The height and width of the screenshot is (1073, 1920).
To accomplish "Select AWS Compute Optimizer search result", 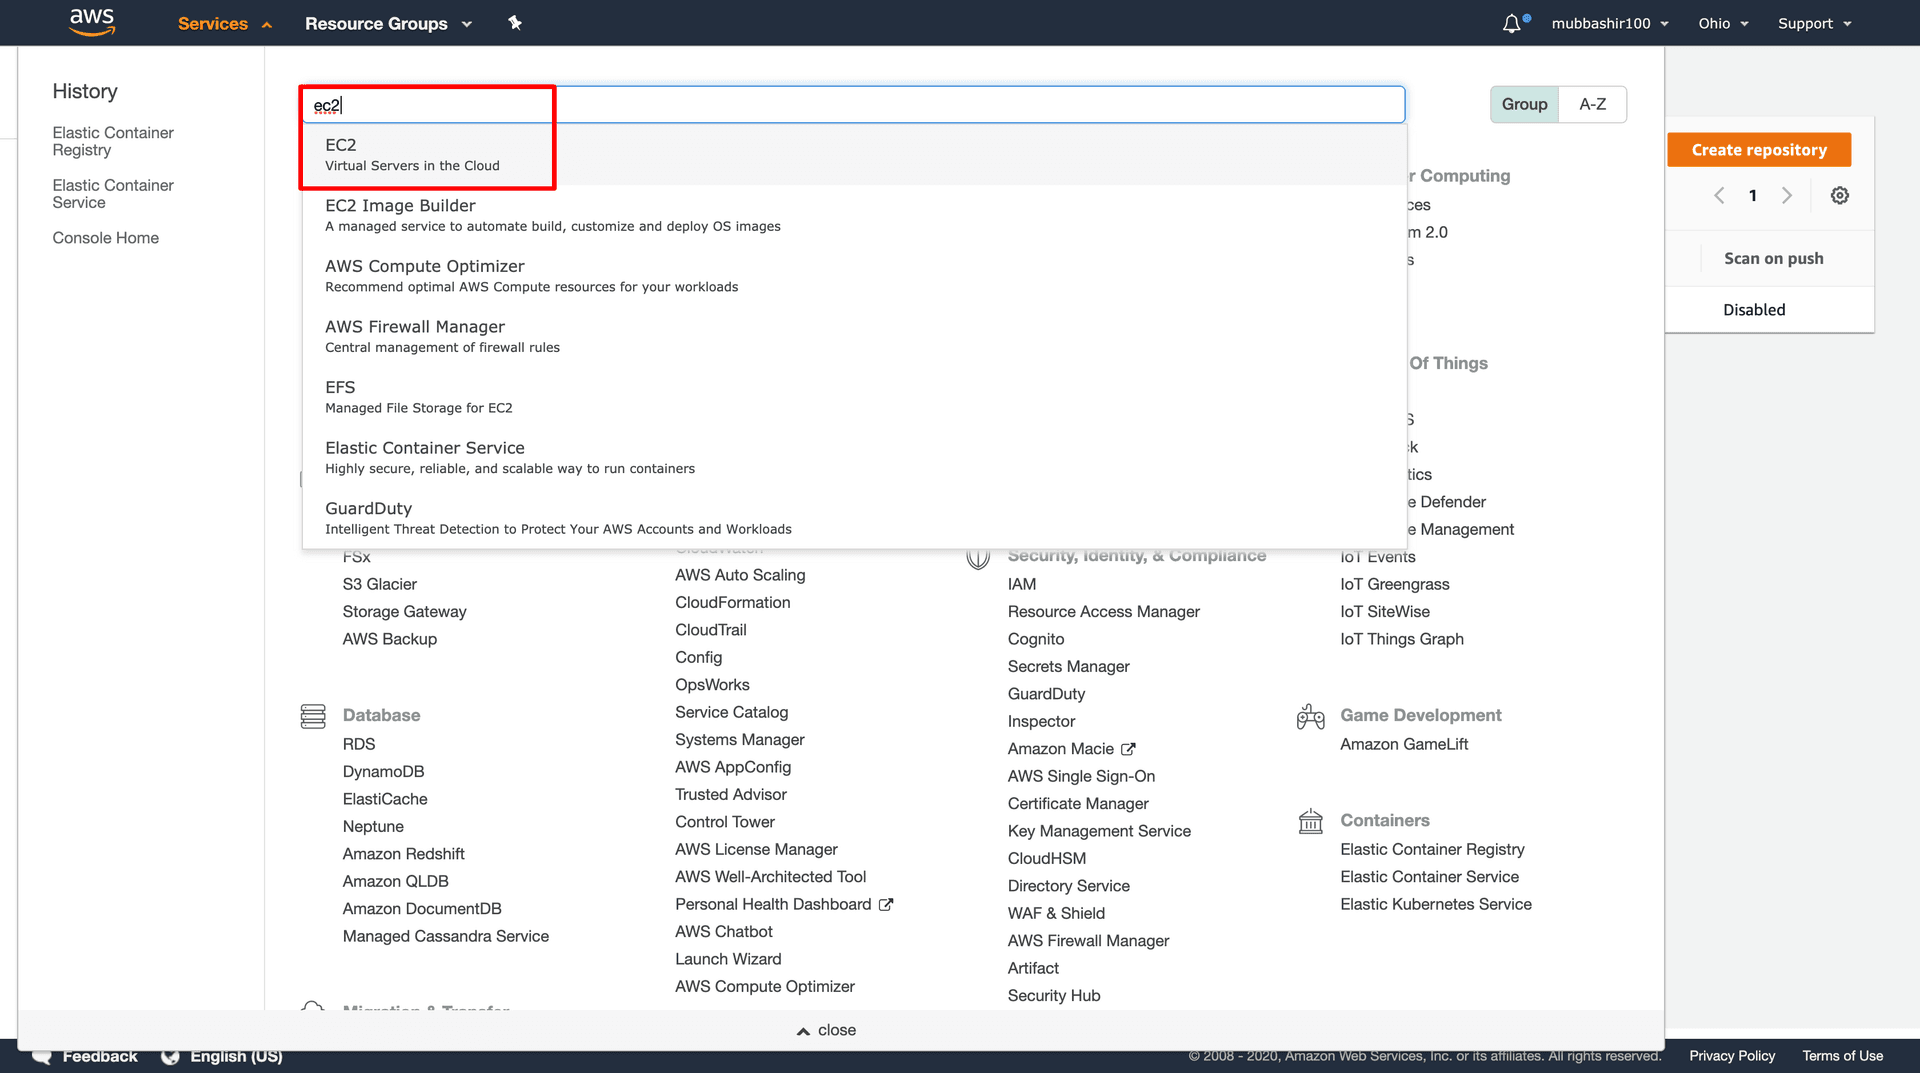I will [x=854, y=276].
